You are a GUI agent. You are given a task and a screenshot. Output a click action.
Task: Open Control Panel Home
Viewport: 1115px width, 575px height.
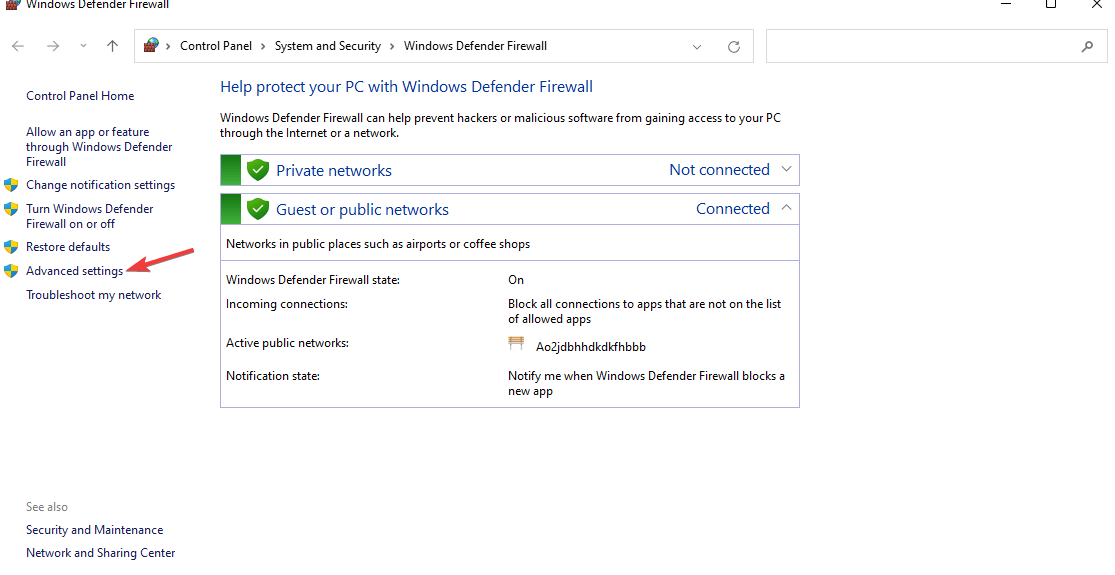pos(80,96)
